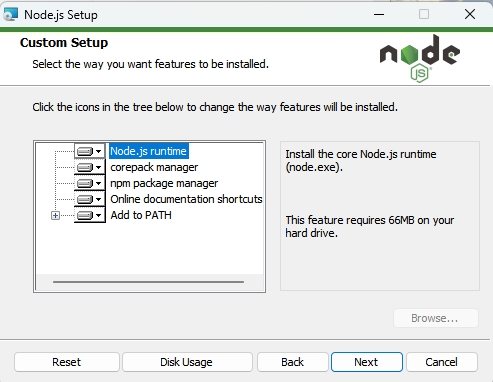Open install options dropdown for Online documentation shortcuts
Screen dimensions: 493x382
pos(89,199)
